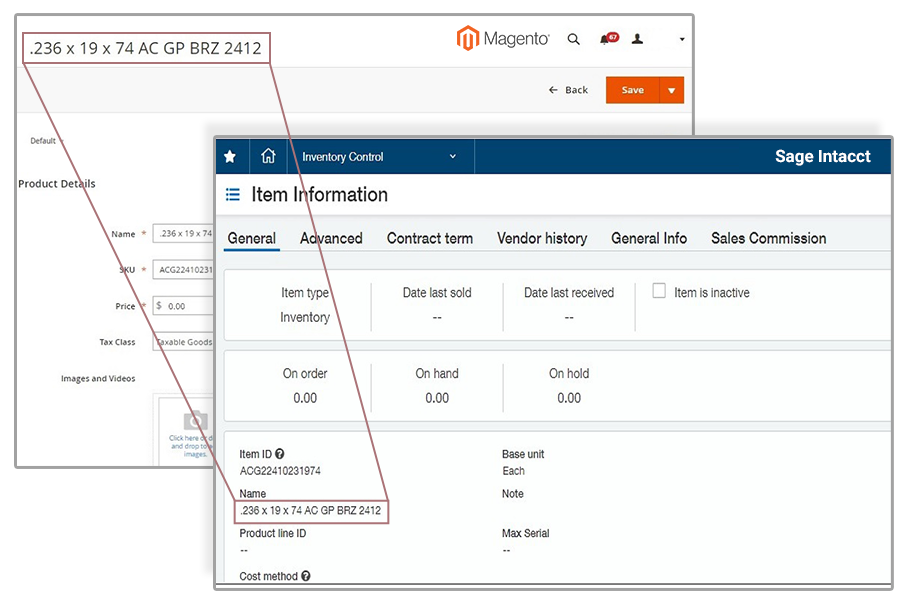Viewport: 900px width, 600px height.
Task: Open the Item Information list menu icon
Action: point(233,195)
